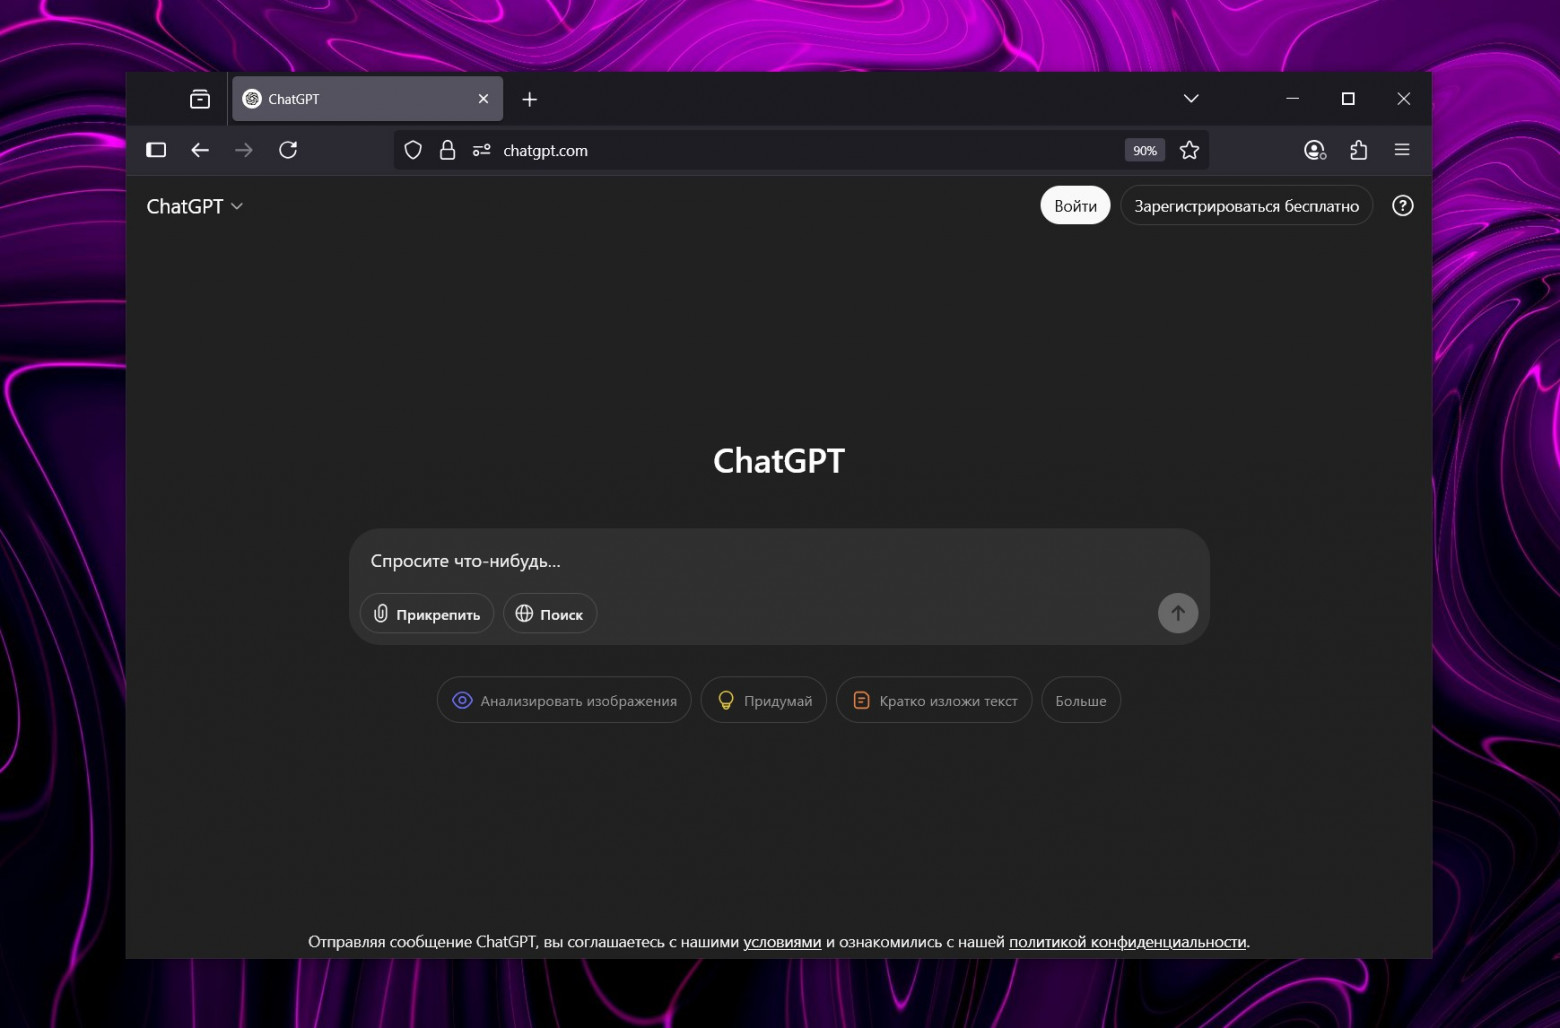
Task: Select Анализировать изображения suggestion
Action: [x=564, y=701]
